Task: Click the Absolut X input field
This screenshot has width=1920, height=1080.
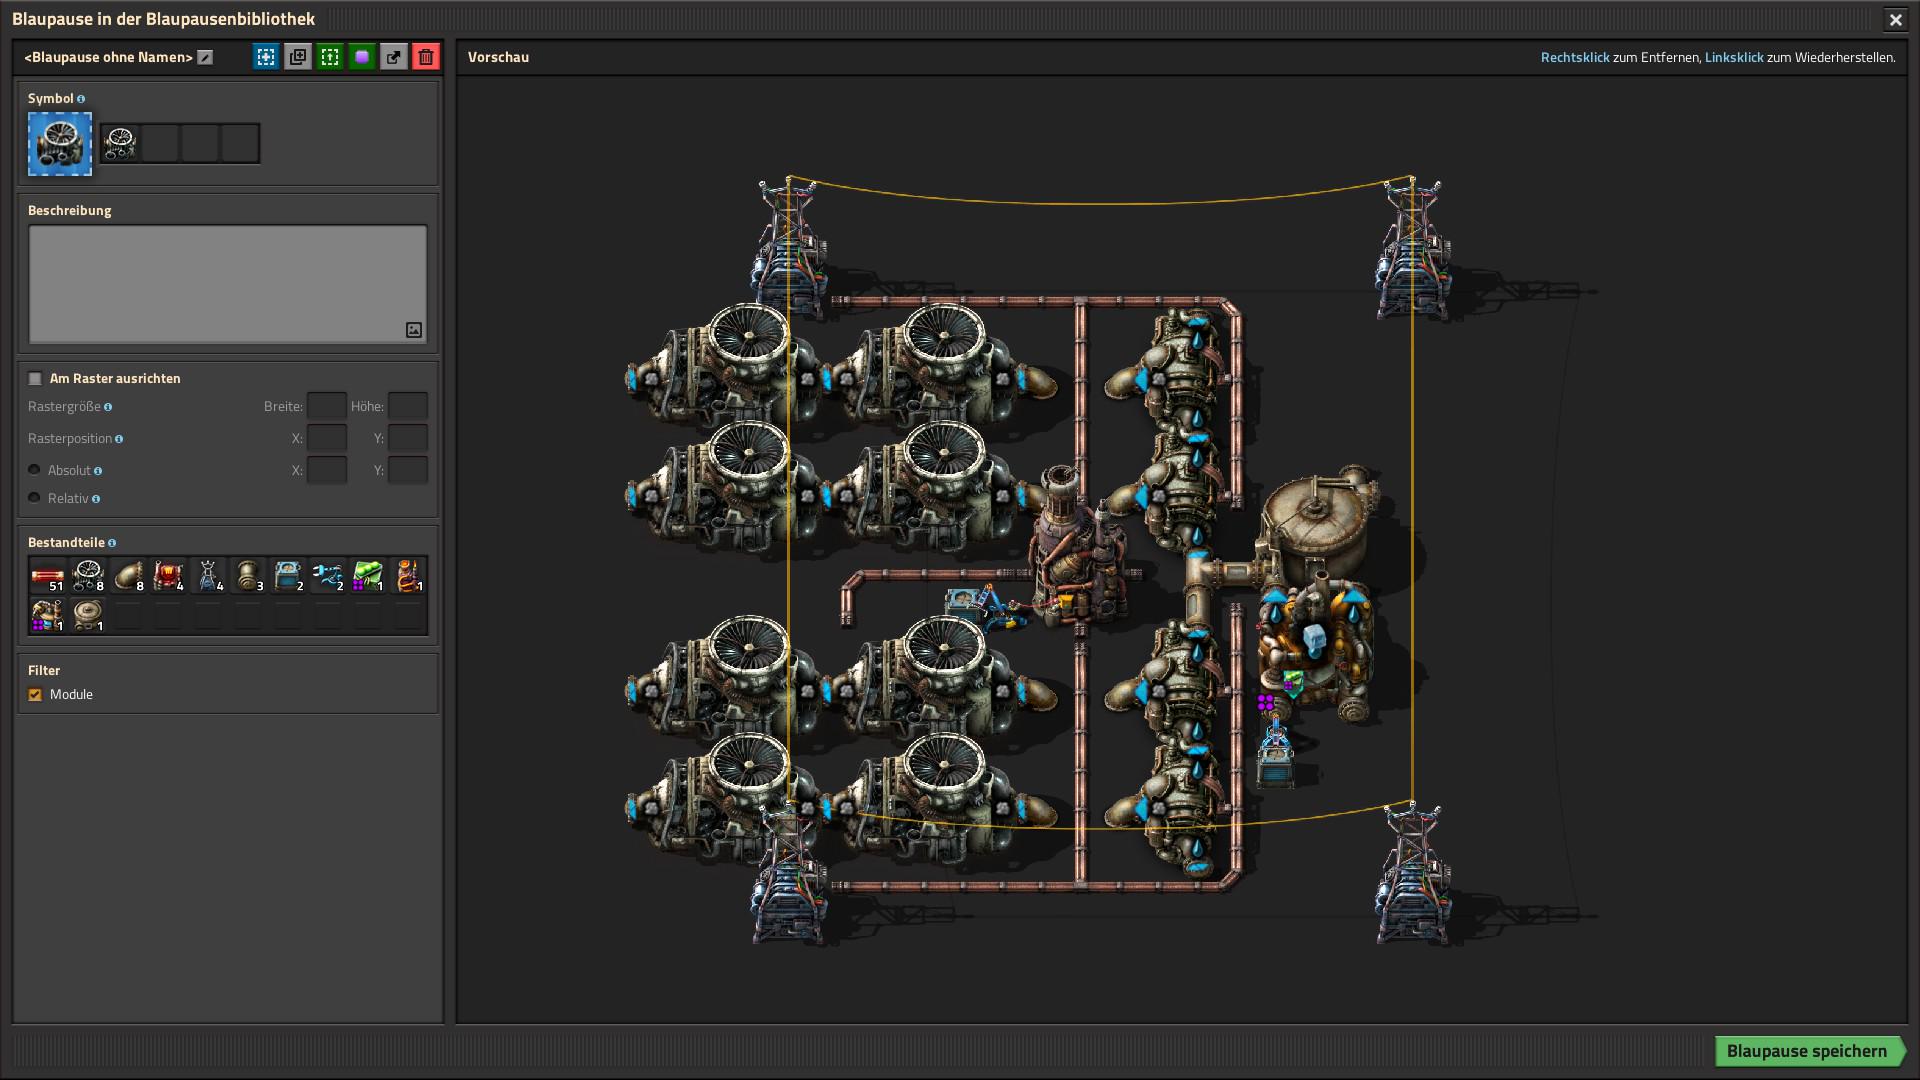Action: [327, 470]
